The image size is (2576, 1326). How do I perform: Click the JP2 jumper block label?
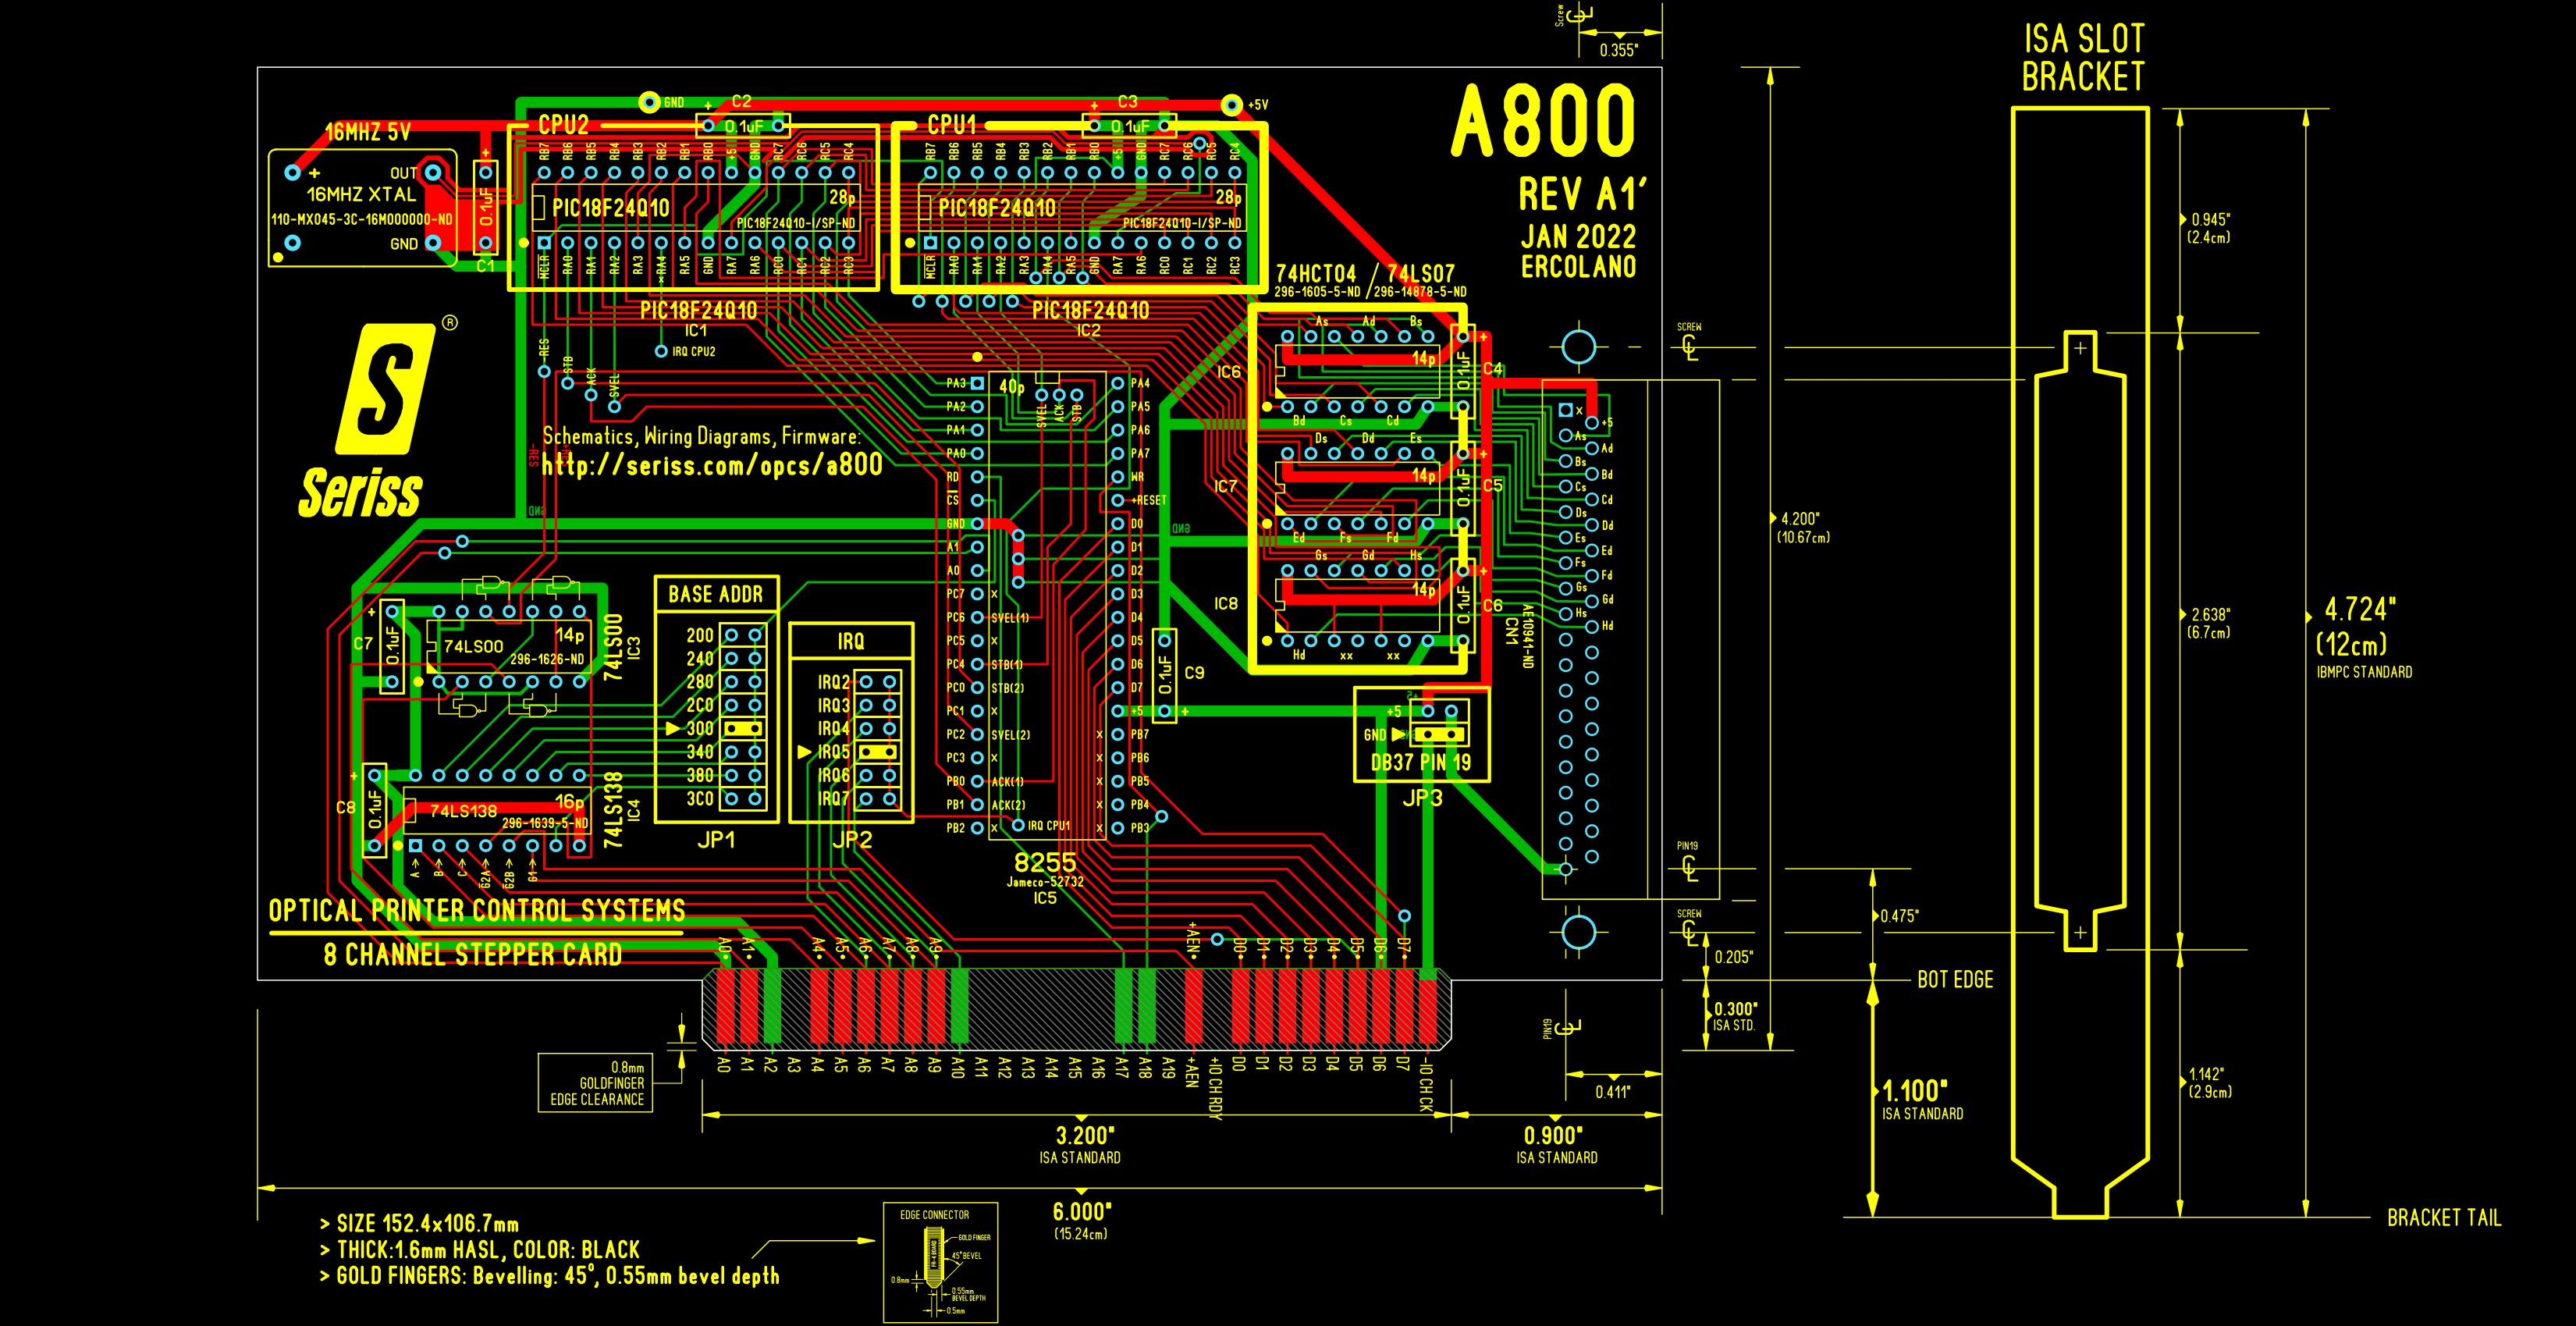[x=852, y=840]
